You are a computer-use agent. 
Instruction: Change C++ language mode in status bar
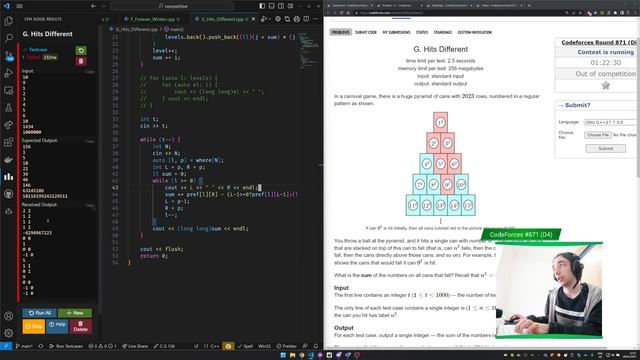coord(214,346)
